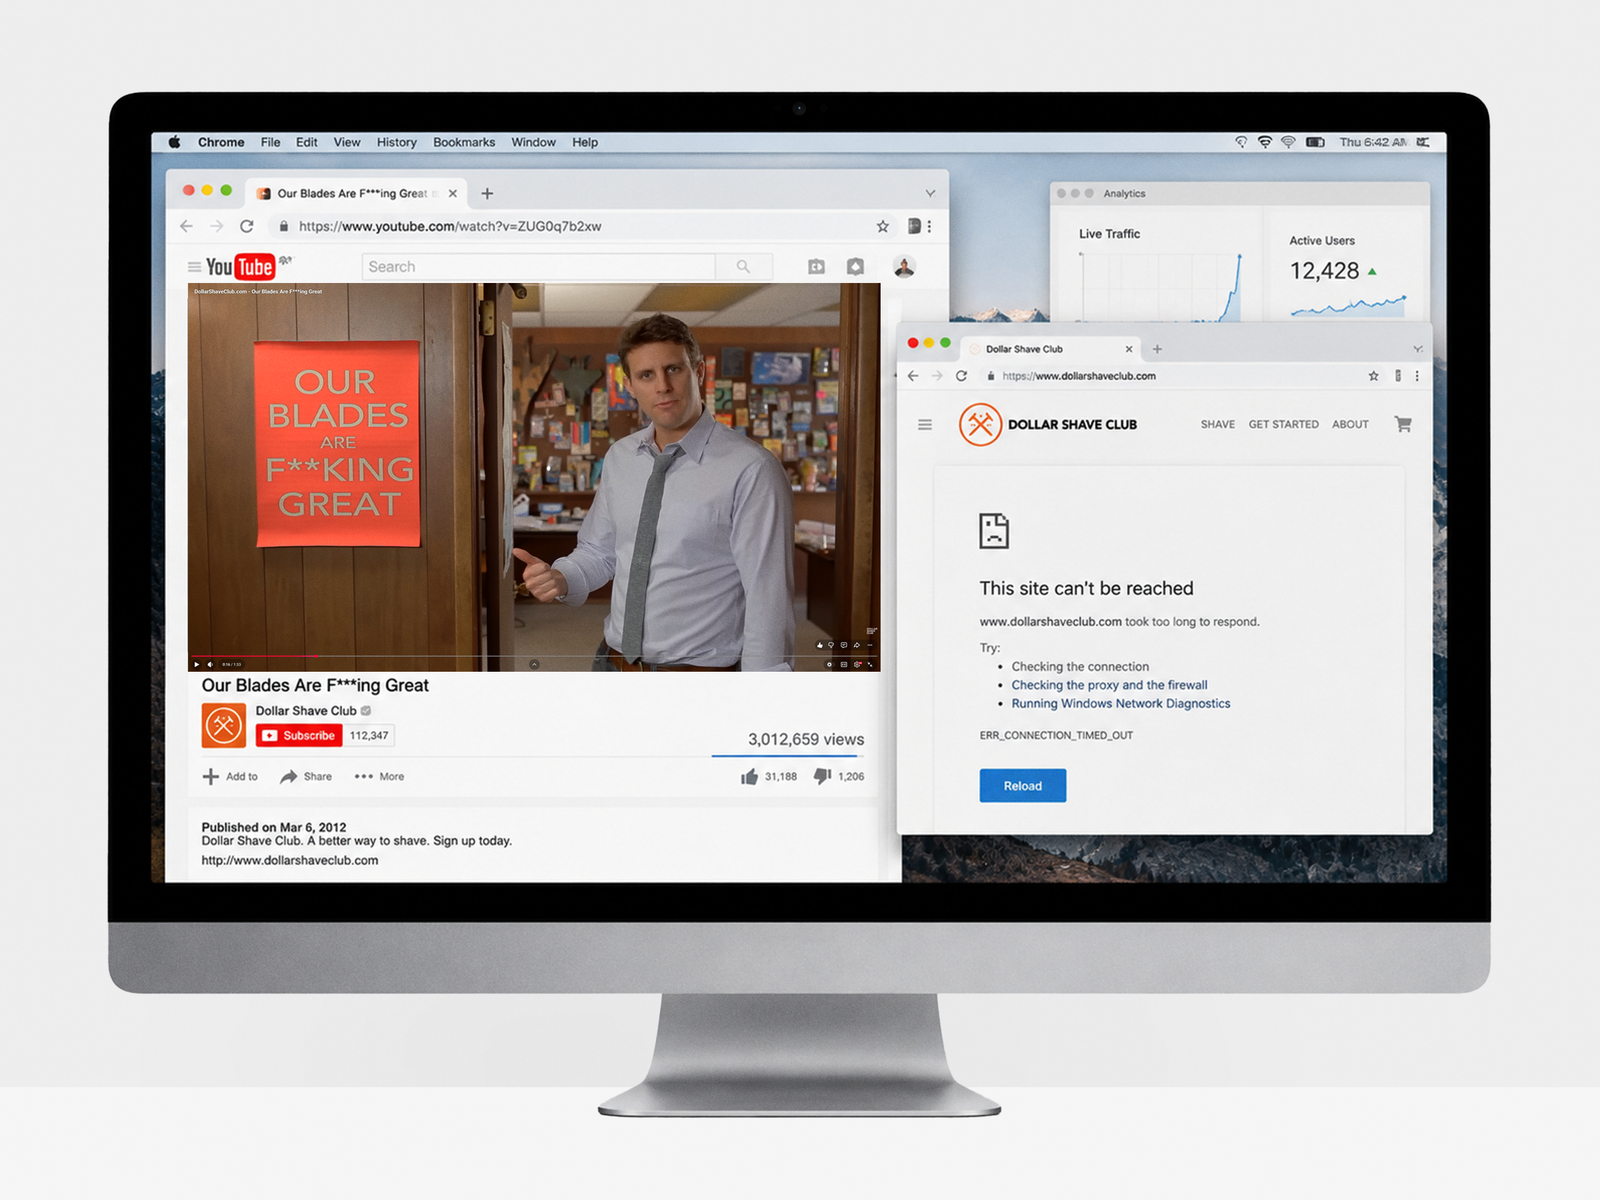This screenshot has width=1600, height=1200.
Task: Open the Help menu
Action: (585, 142)
